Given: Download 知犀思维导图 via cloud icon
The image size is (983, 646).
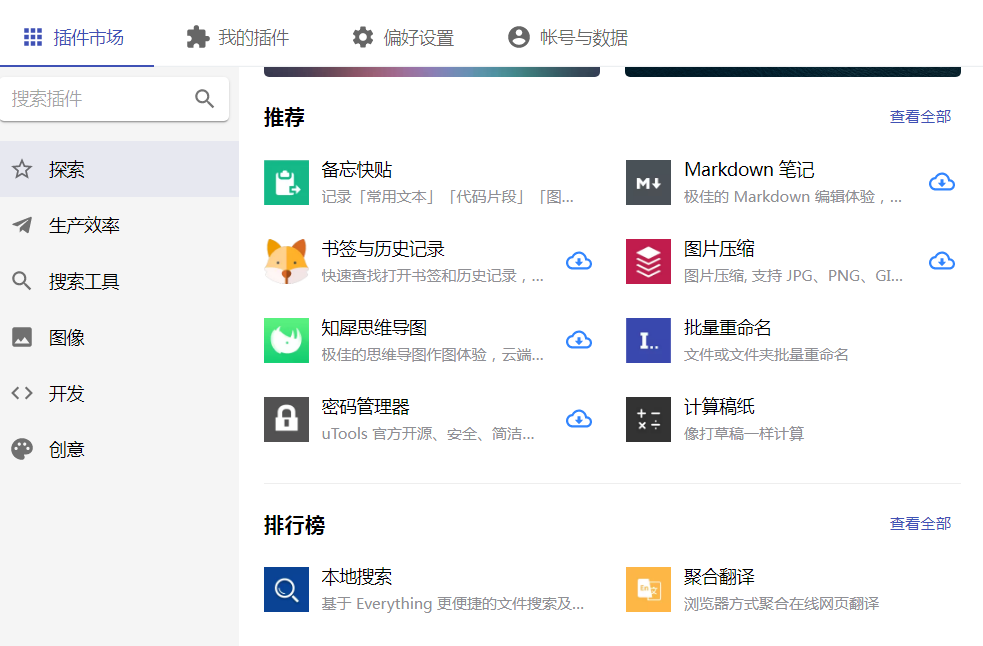Looking at the screenshot, I should point(579,341).
